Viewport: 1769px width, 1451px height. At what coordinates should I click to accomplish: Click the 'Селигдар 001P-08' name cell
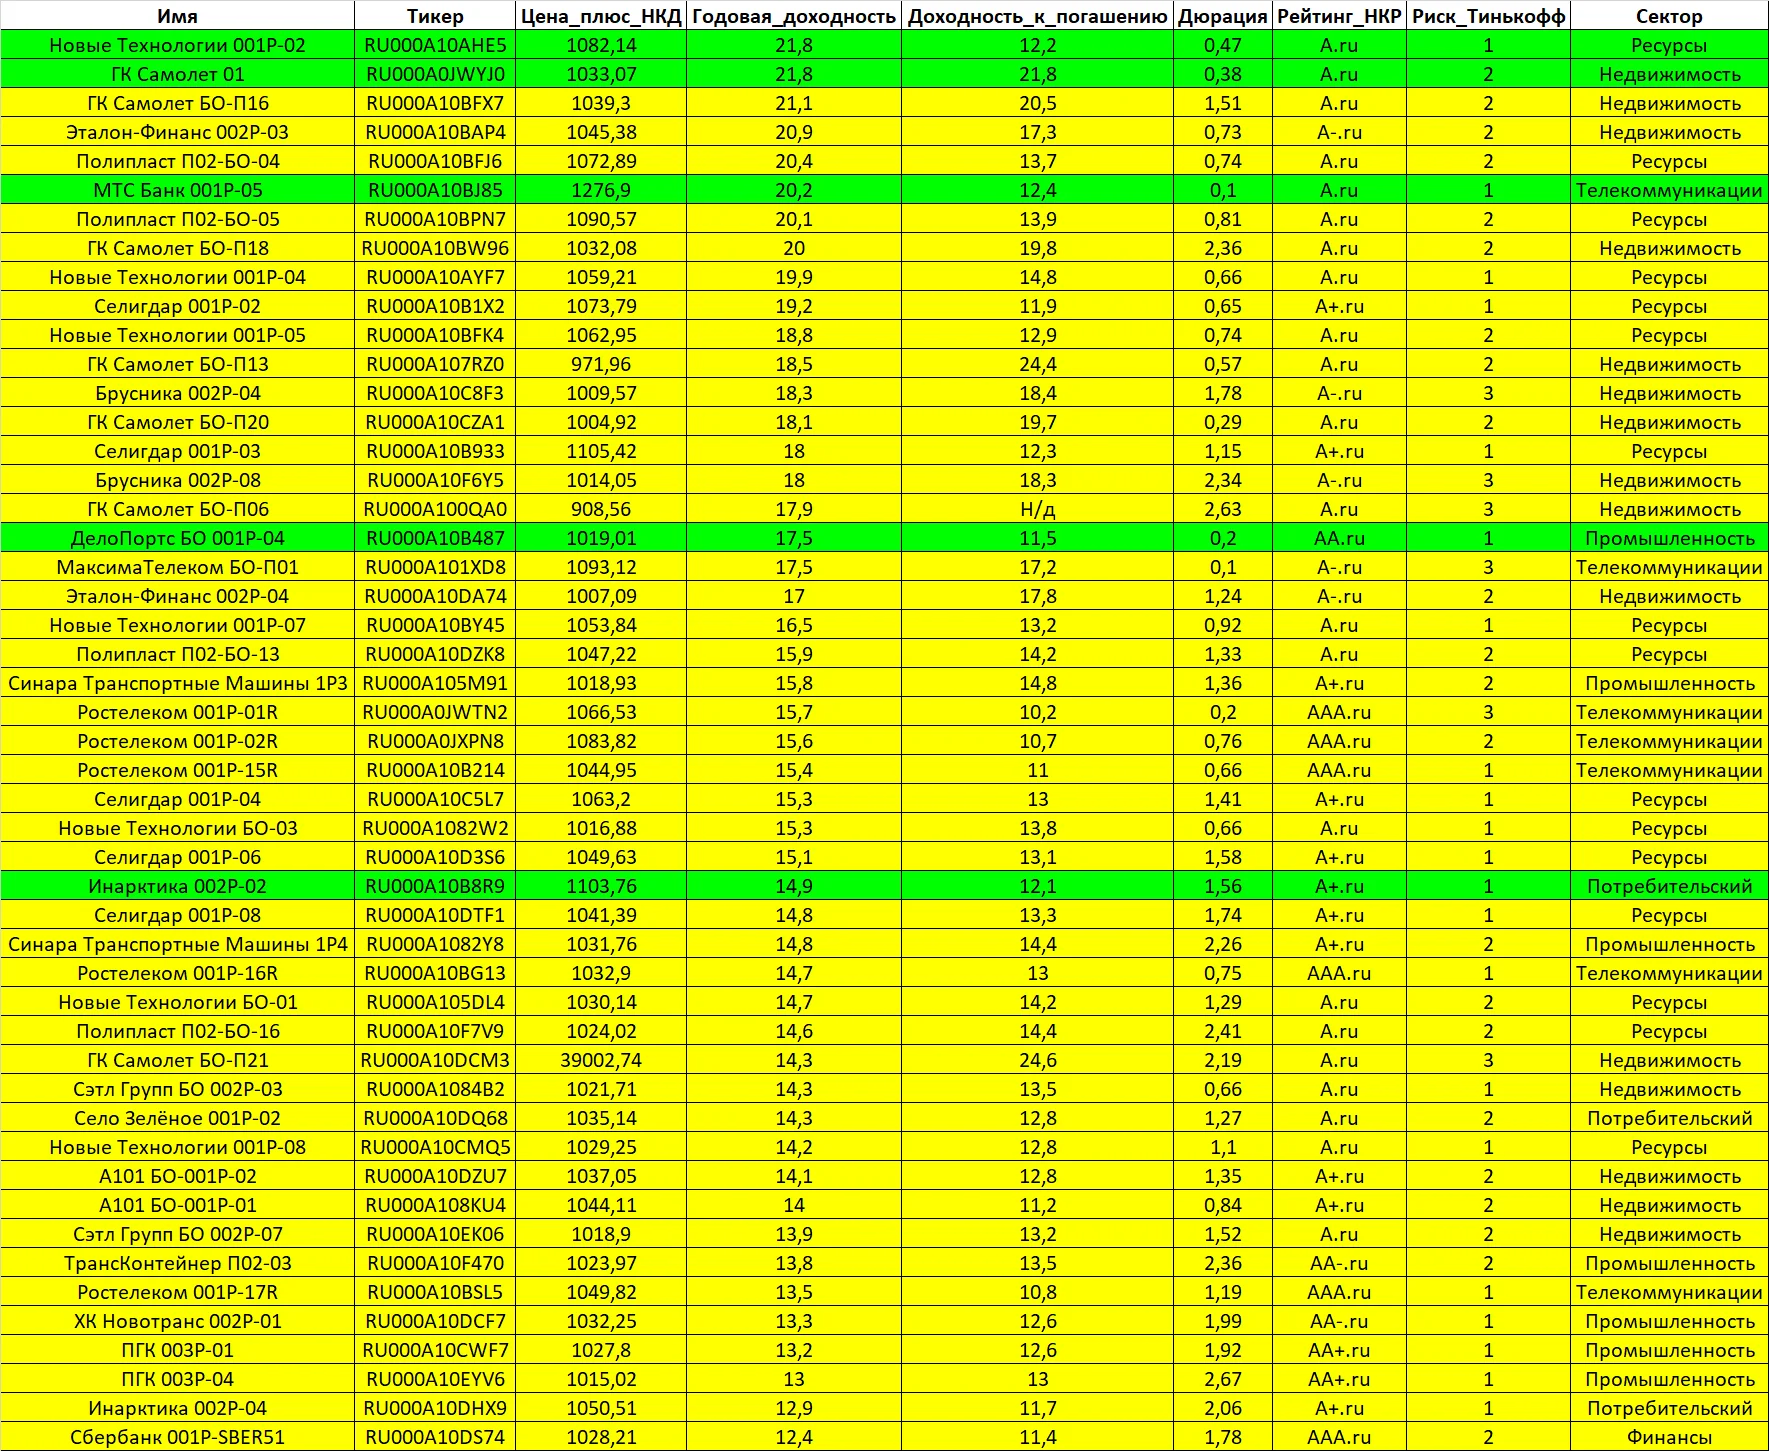click(178, 915)
